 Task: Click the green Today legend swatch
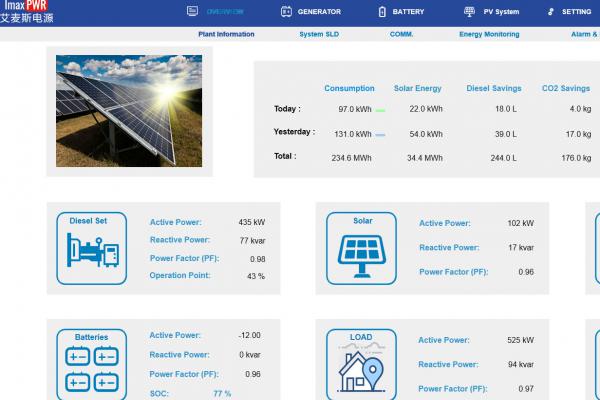tap(380, 110)
